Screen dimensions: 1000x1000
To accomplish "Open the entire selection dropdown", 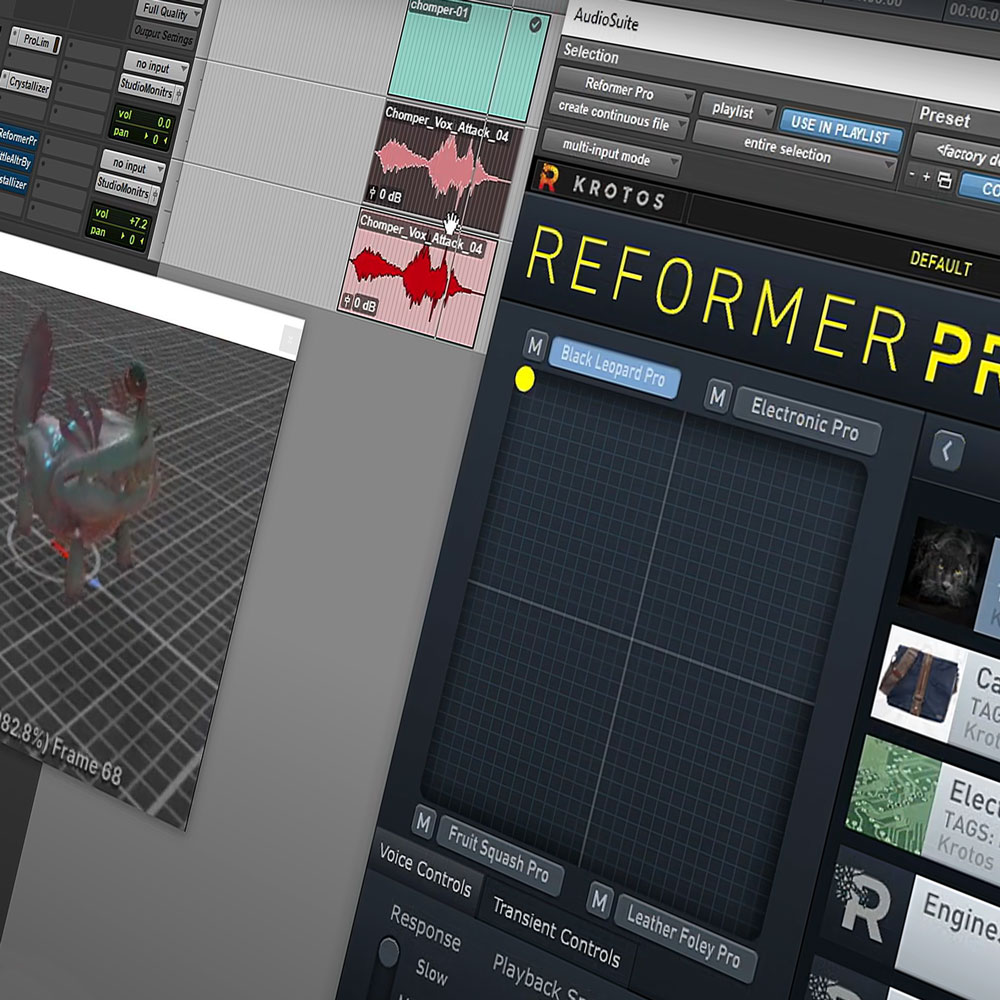I will click(795, 150).
